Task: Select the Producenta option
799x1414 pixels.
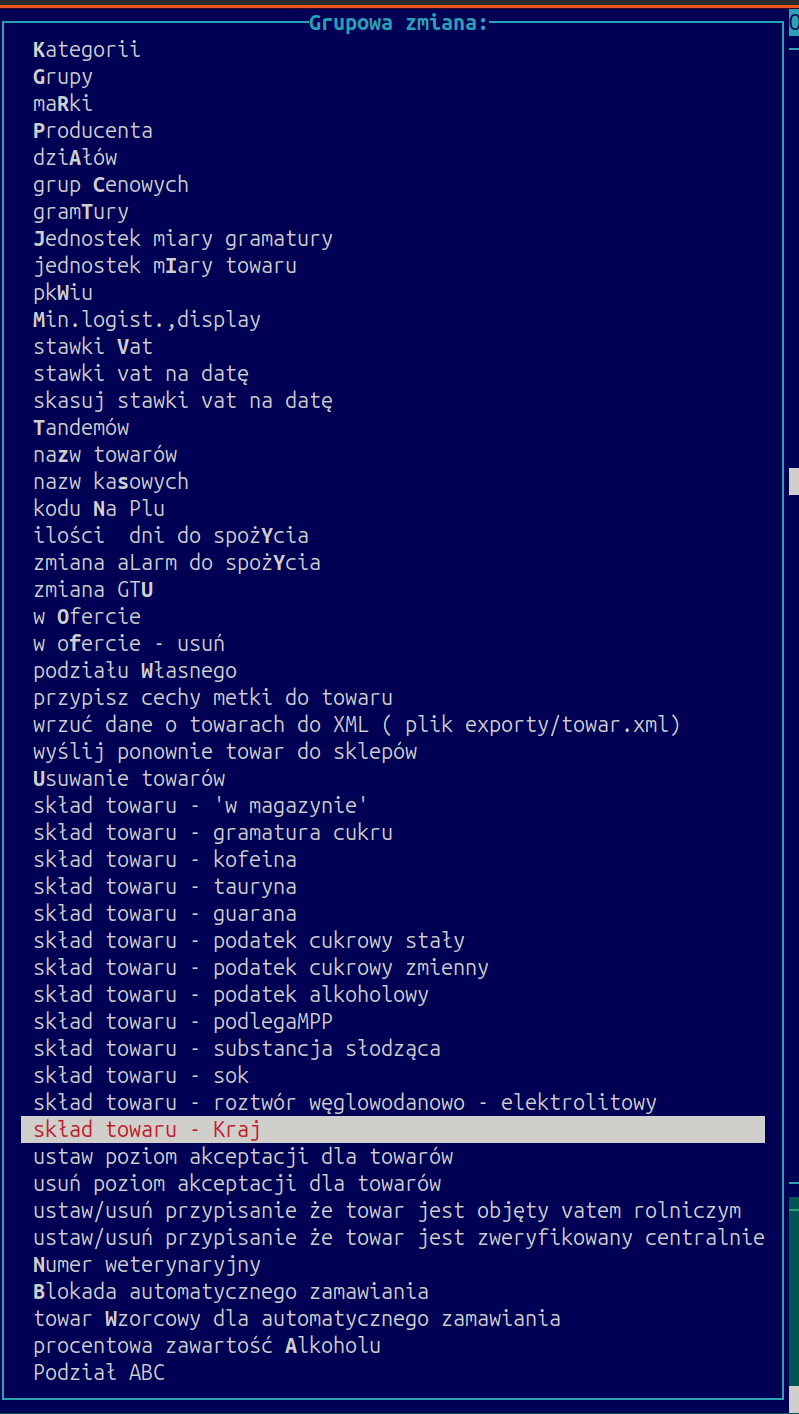Action: [x=93, y=131]
